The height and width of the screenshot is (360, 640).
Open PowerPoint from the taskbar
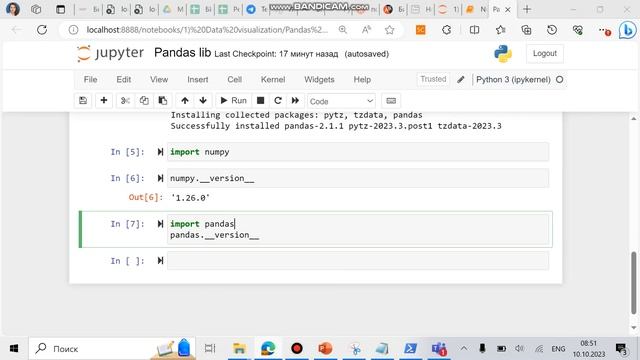coord(325,349)
